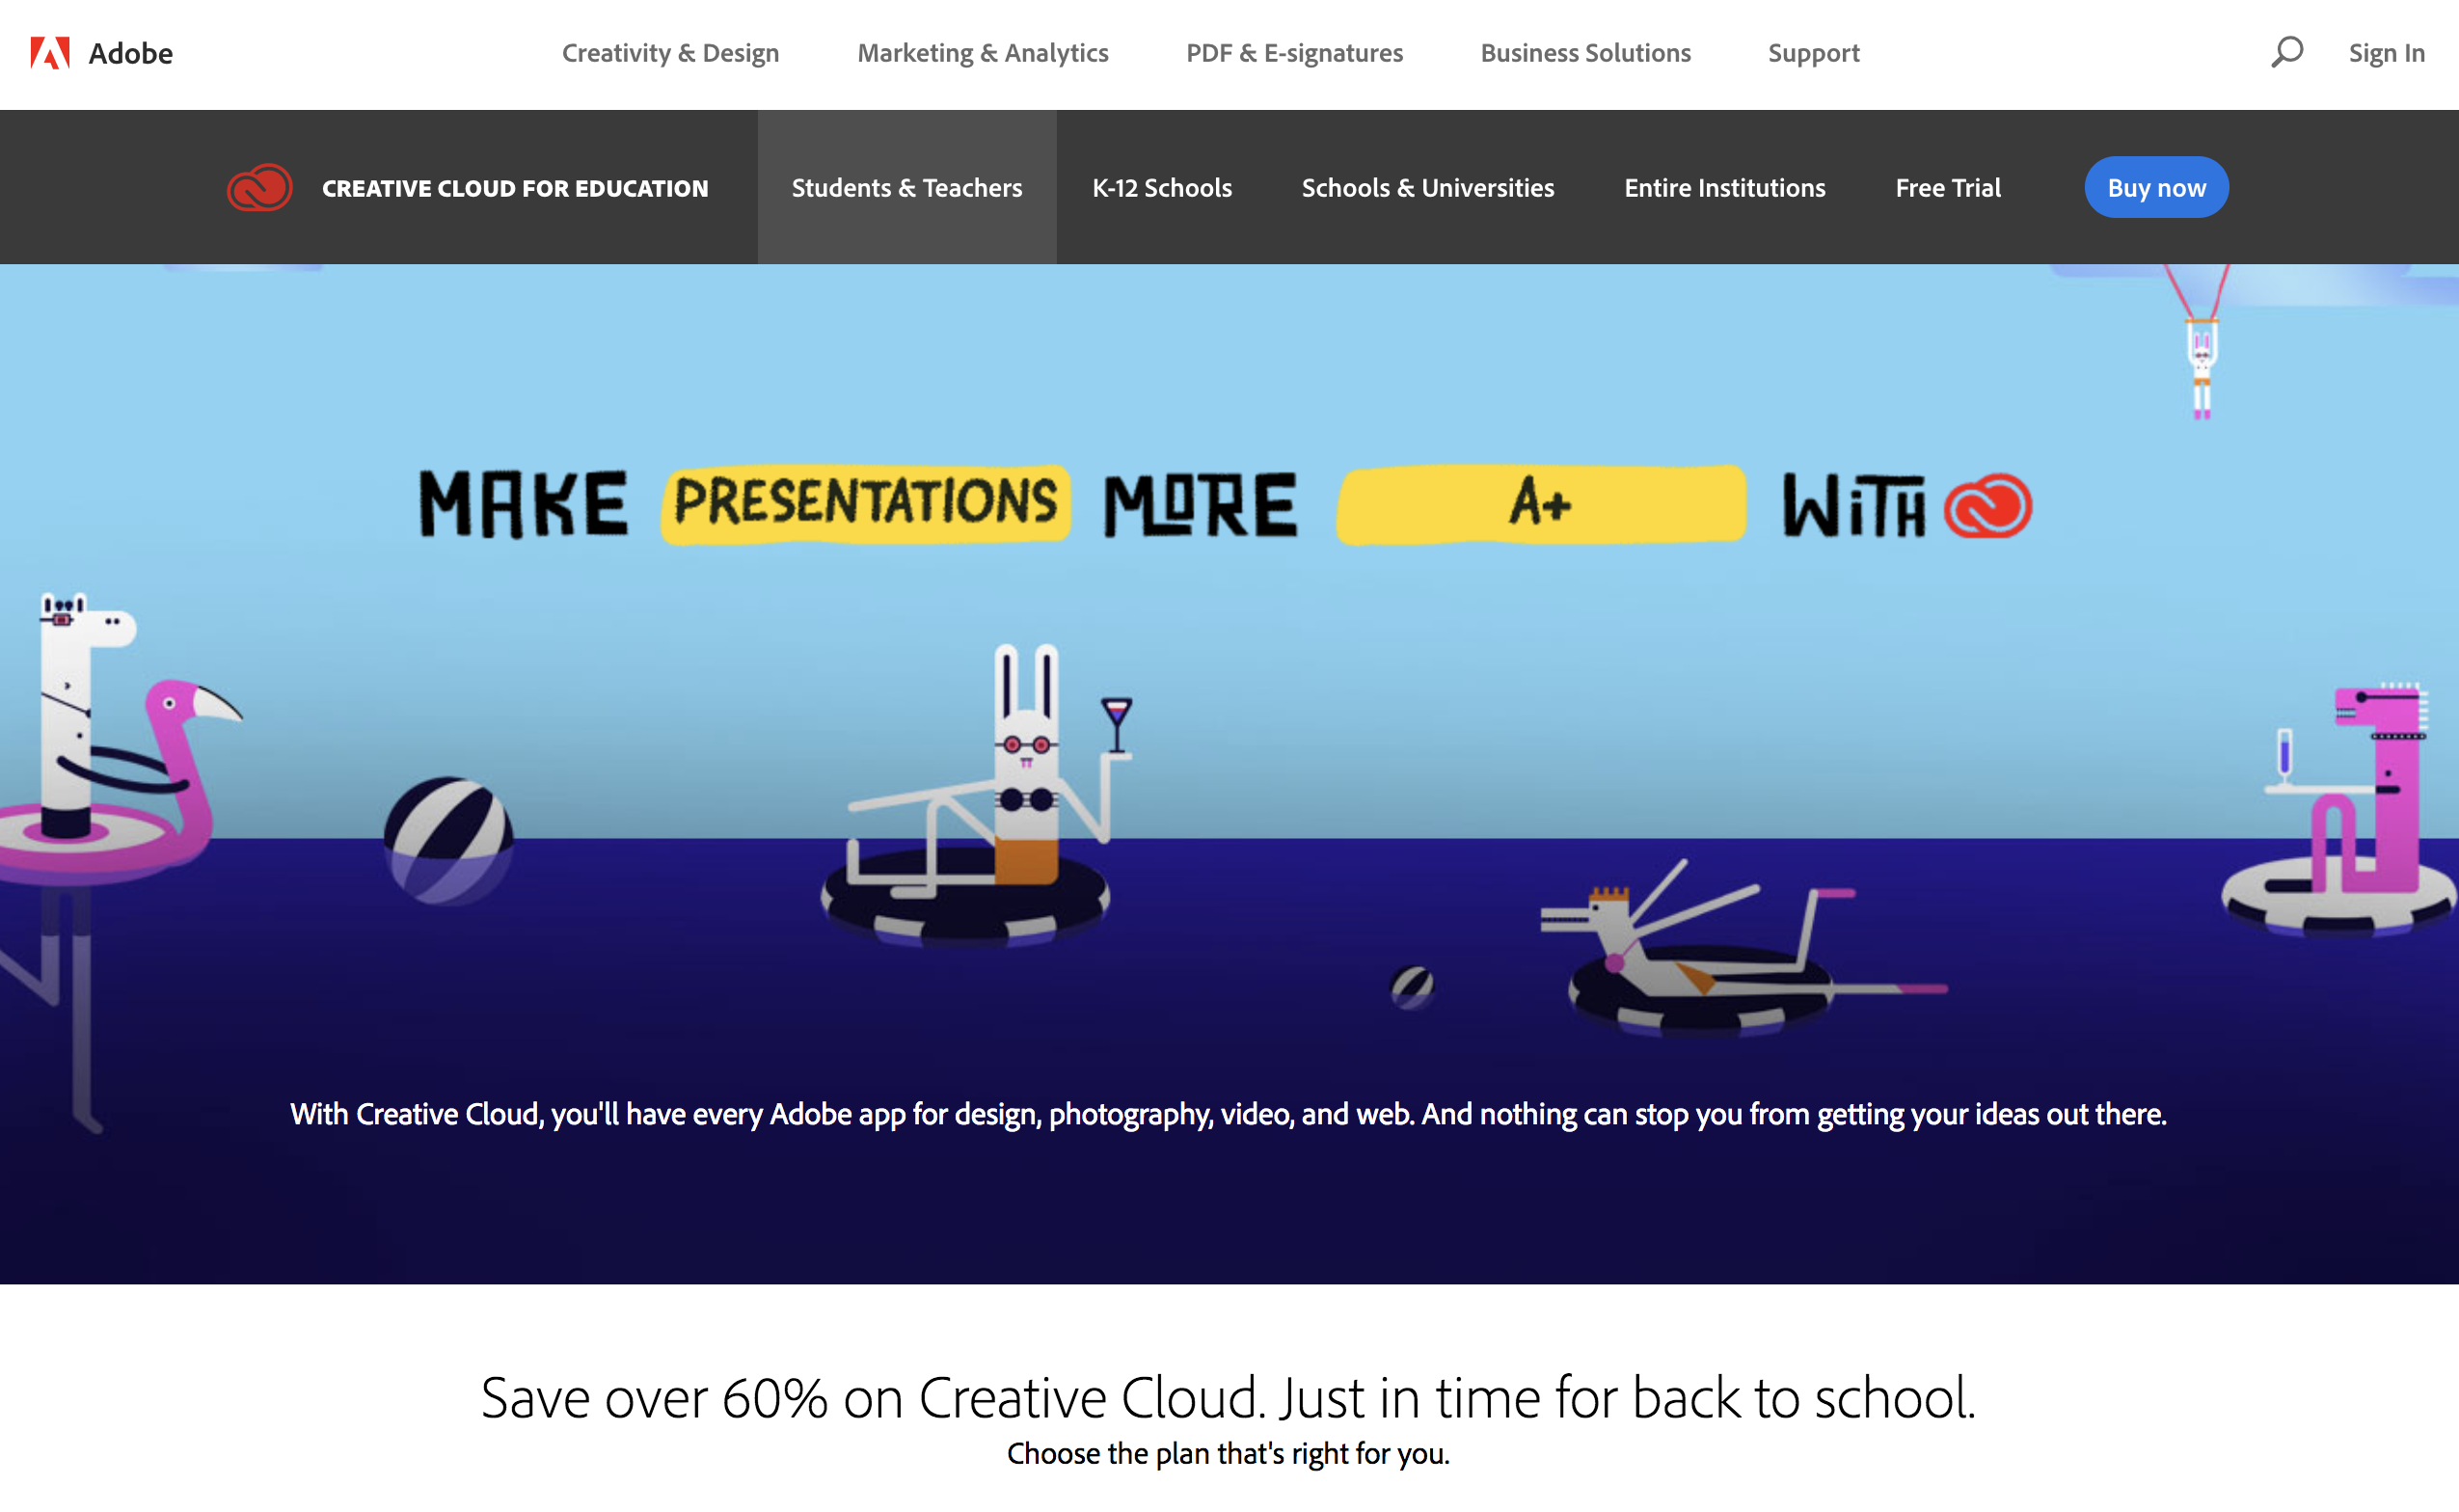Expand the Creativity & Design dropdown

[x=671, y=51]
